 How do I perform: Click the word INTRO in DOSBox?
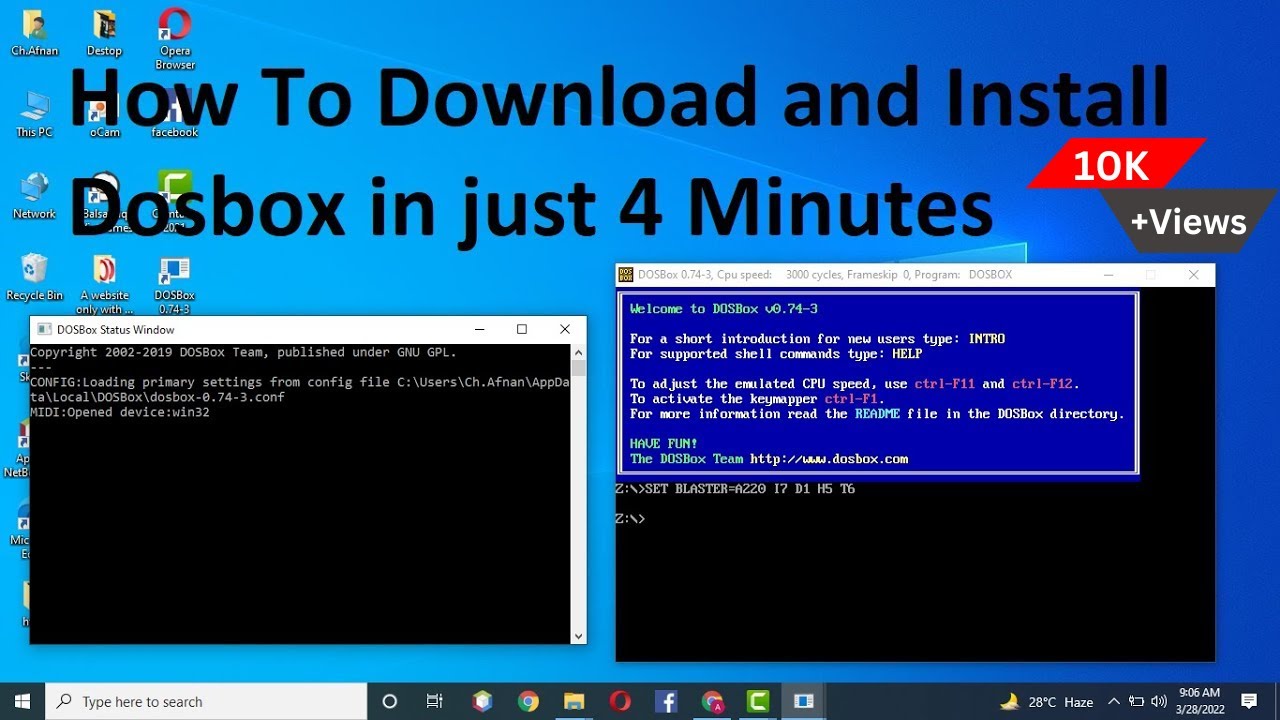pyautogui.click(x=987, y=339)
